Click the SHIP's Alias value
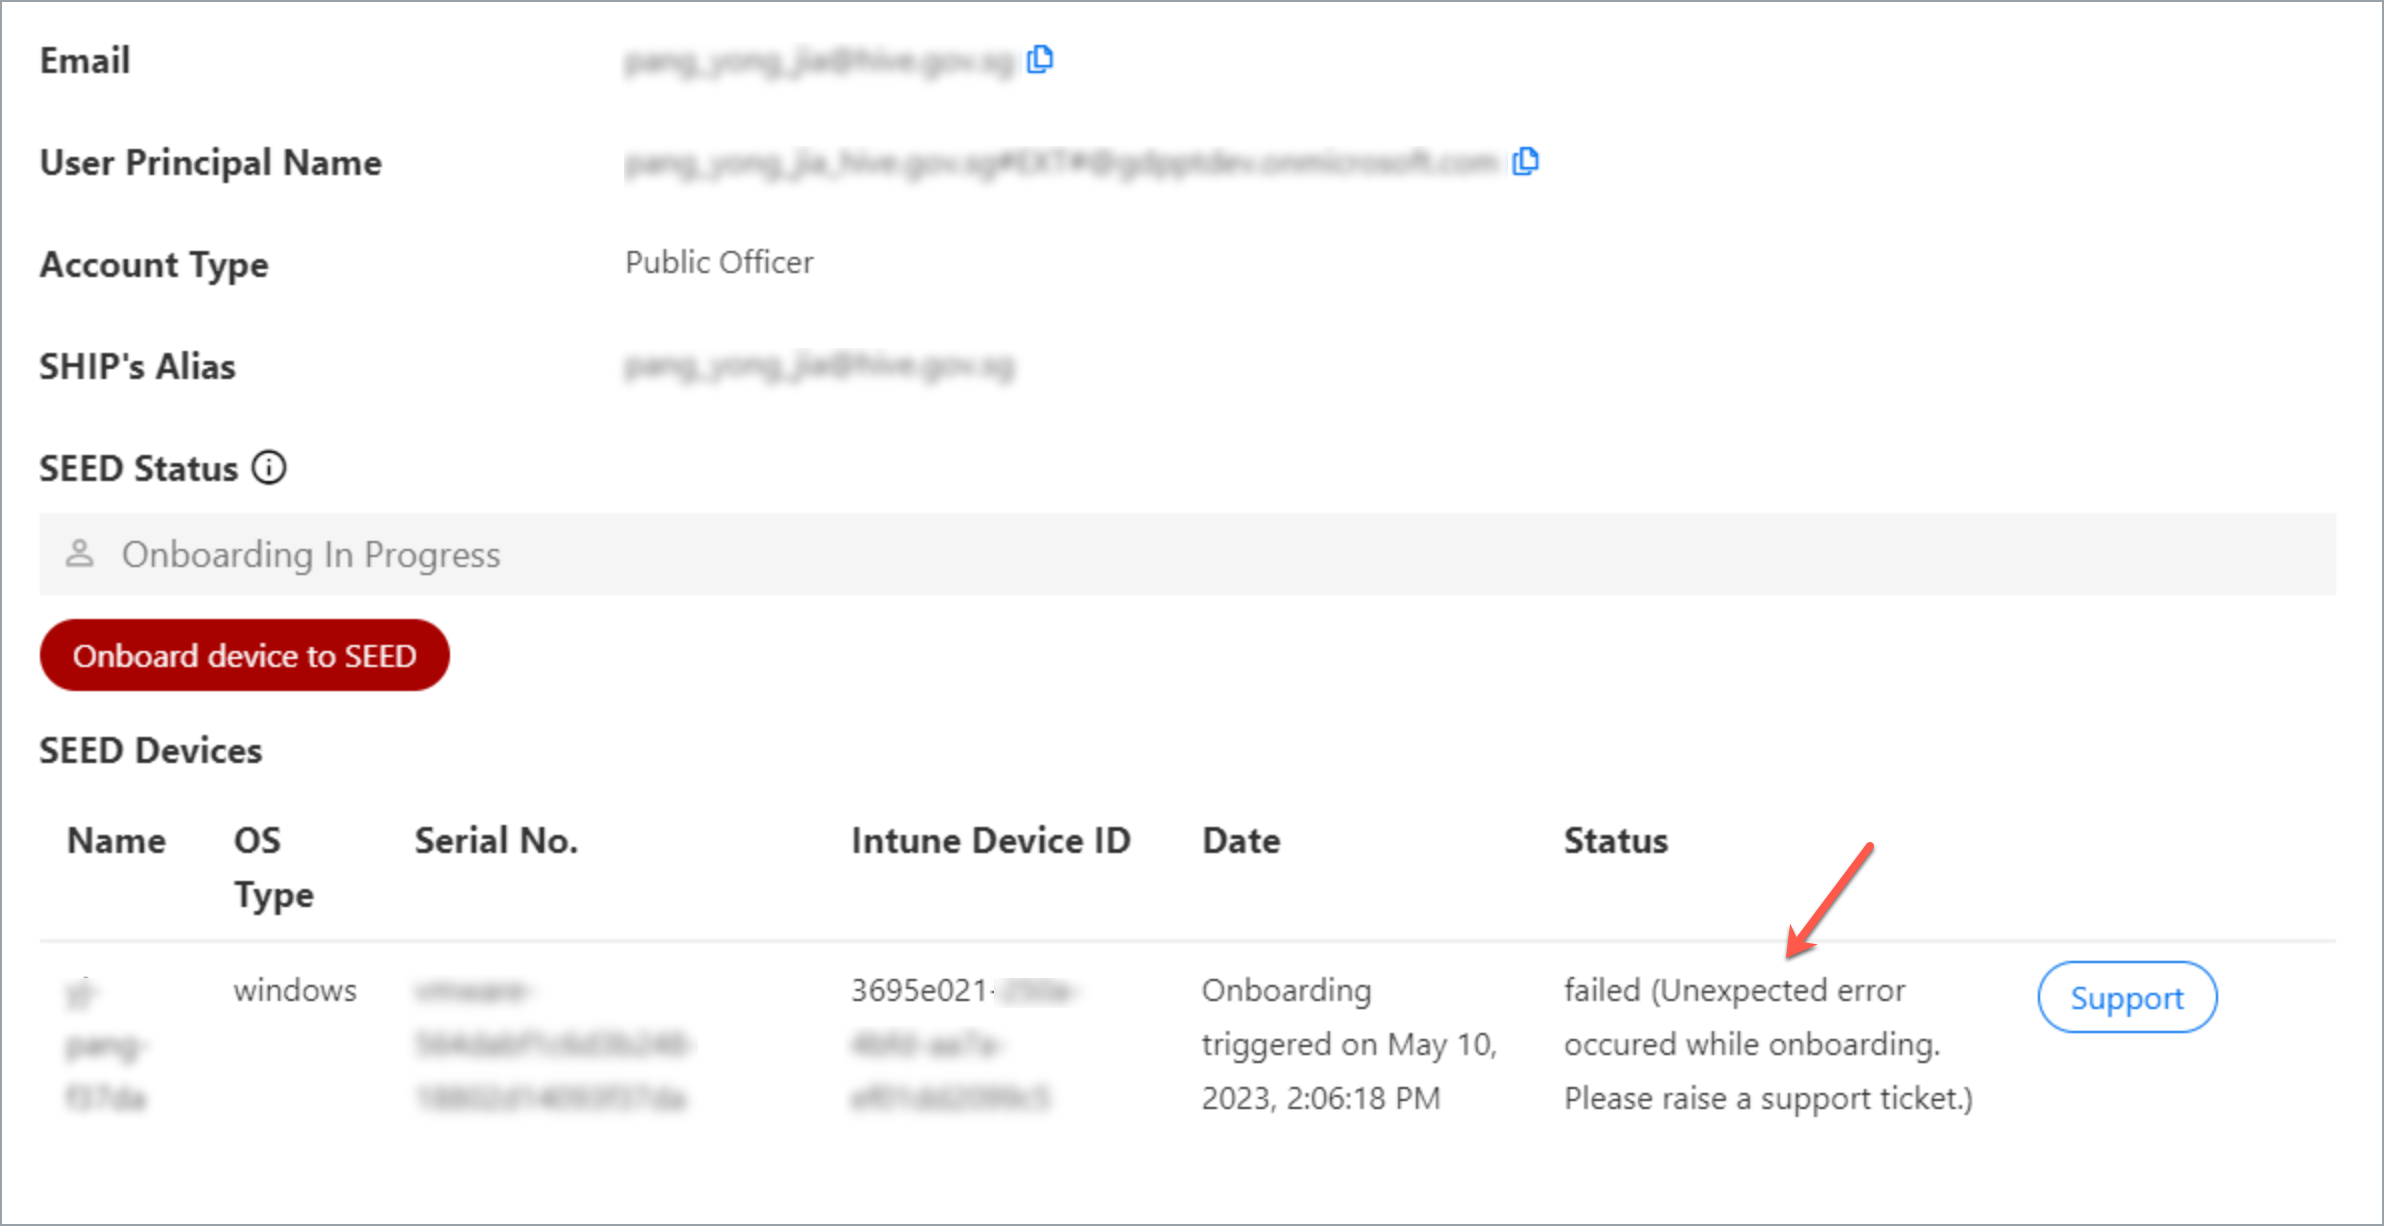 [820, 366]
